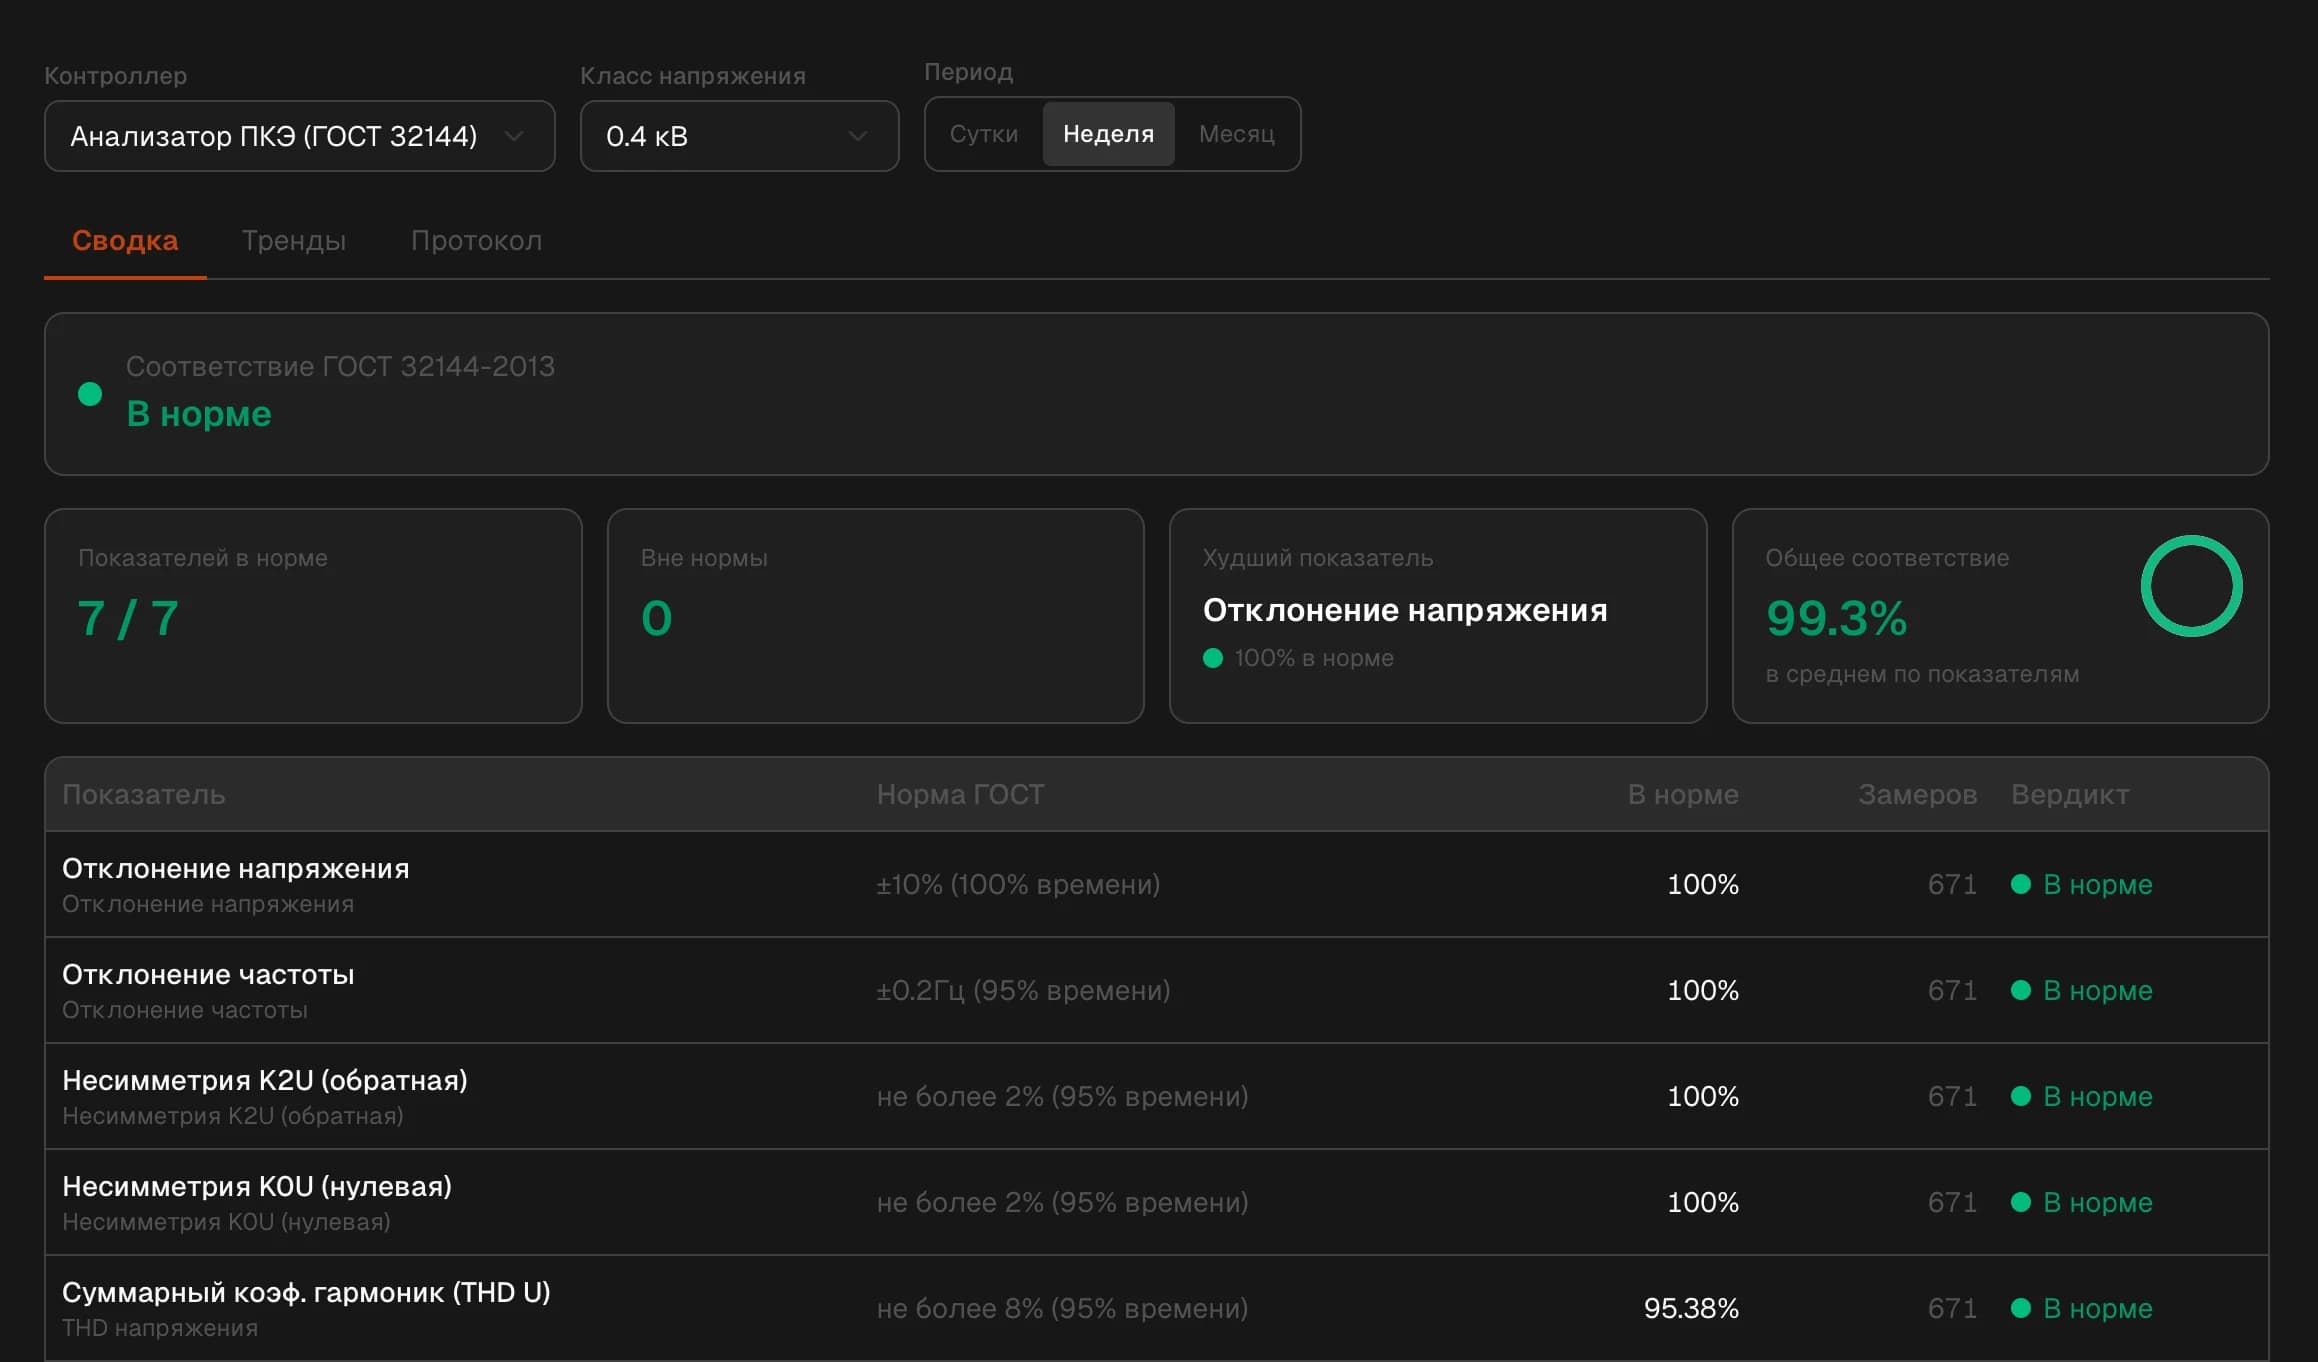The height and width of the screenshot is (1362, 2318).
Task: Select the Неделя period option
Action: [x=1108, y=134]
